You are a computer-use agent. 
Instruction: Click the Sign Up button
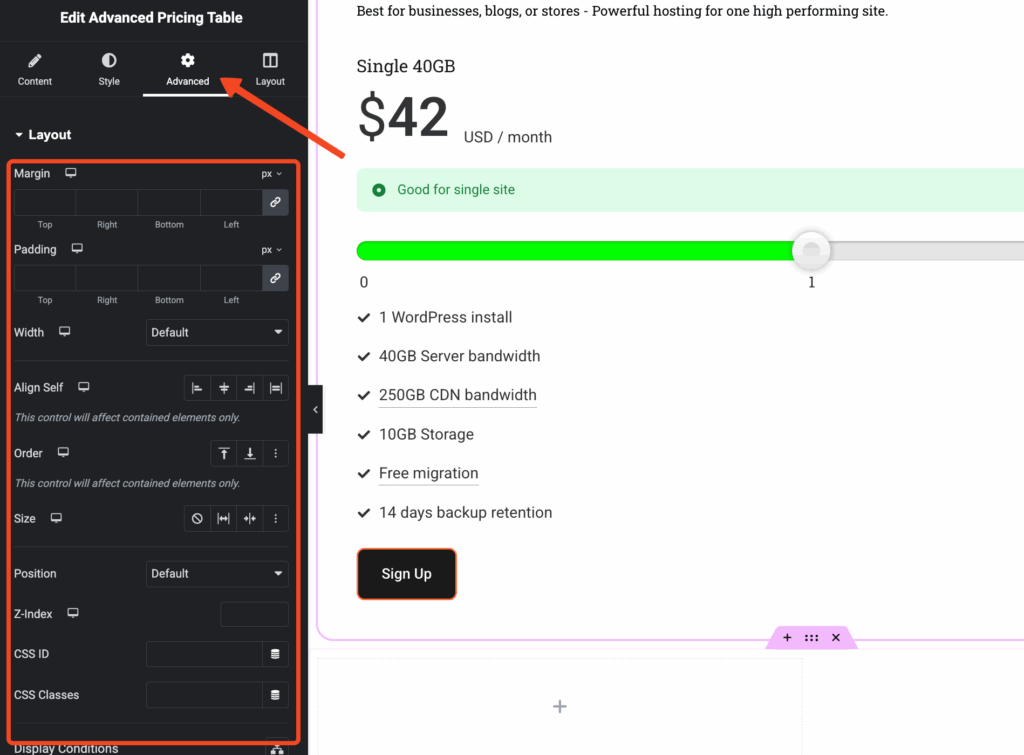tap(406, 574)
